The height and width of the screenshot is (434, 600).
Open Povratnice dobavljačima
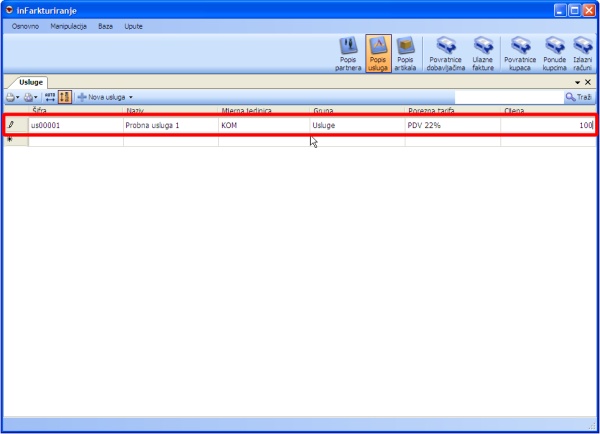click(447, 54)
